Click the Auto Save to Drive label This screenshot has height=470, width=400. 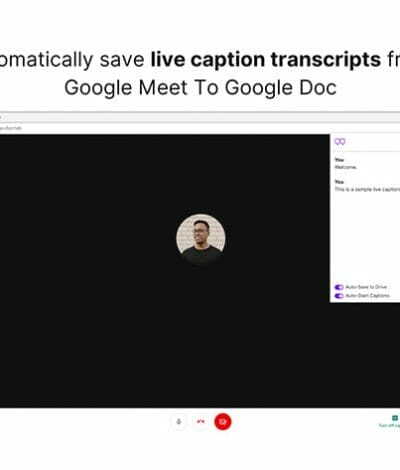coord(366,287)
